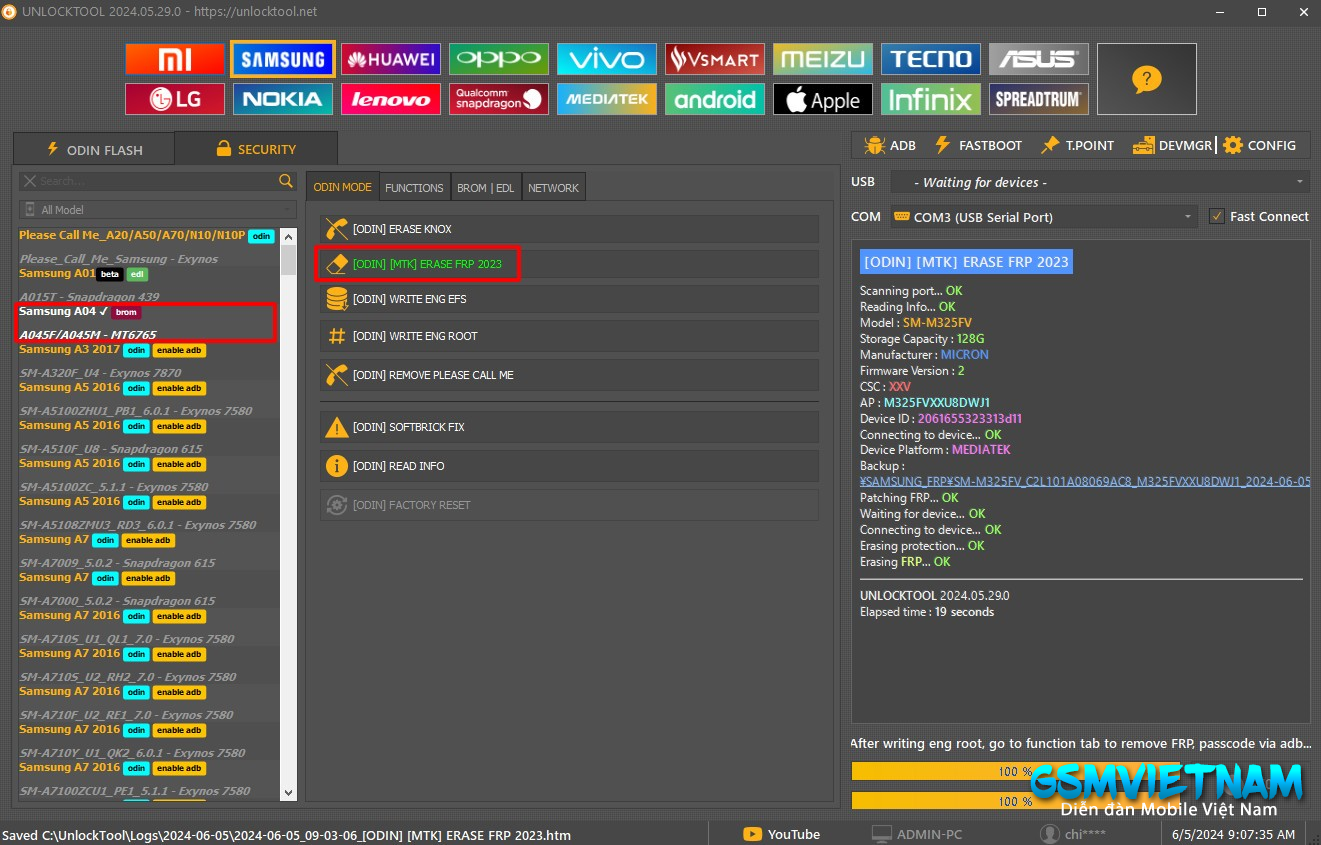
Task: Click the model search input field
Action: click(x=148, y=181)
